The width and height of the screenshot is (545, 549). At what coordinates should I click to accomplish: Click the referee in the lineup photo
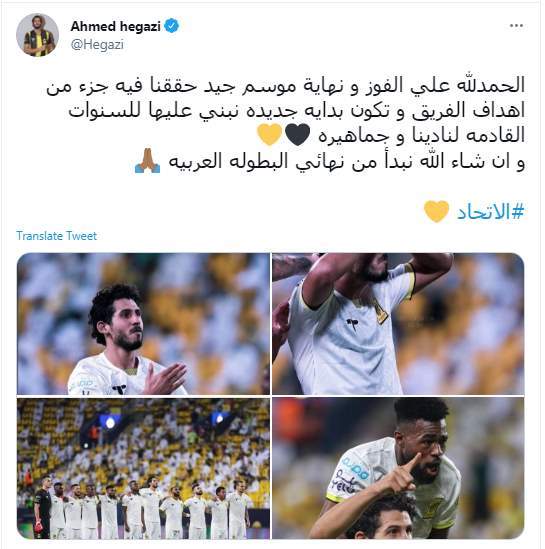click(x=42, y=507)
